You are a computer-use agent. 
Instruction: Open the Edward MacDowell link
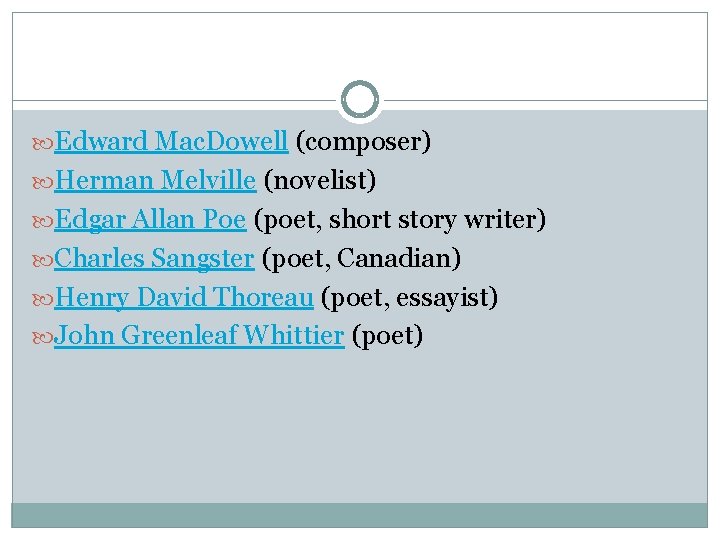point(171,142)
